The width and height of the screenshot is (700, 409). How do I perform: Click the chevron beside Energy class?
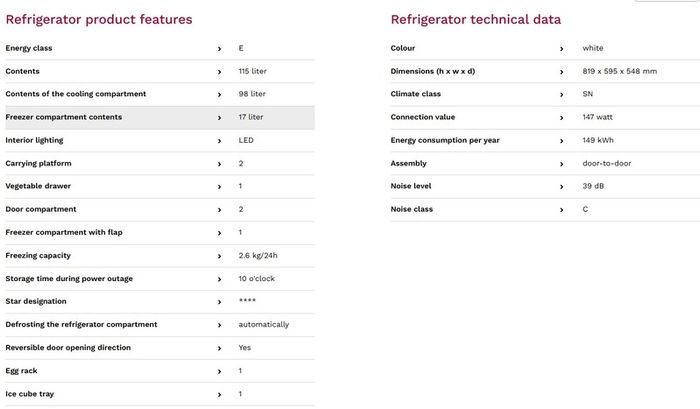(219, 49)
